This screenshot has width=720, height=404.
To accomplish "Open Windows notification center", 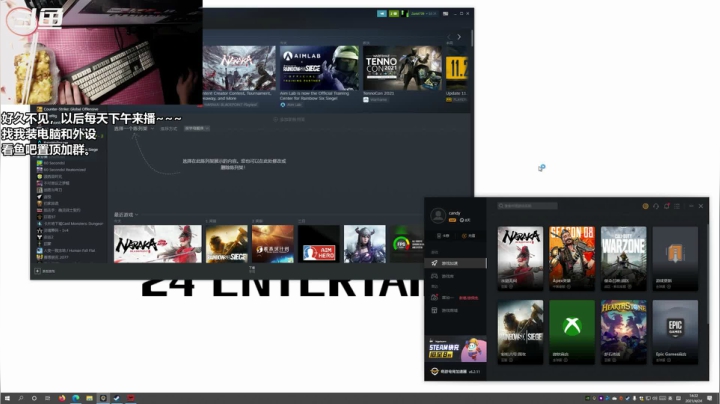I will (x=710, y=398).
